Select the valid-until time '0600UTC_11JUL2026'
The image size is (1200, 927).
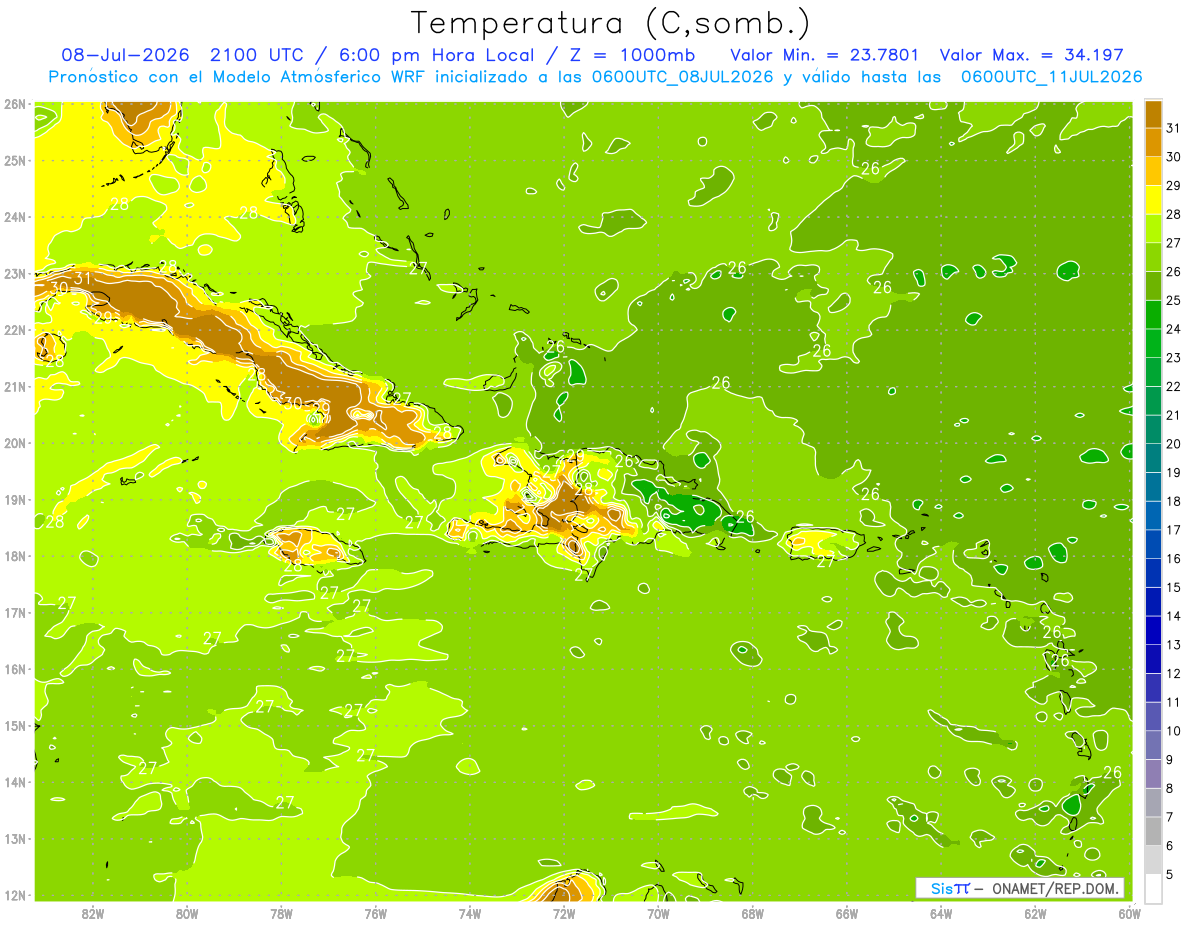1050,77
